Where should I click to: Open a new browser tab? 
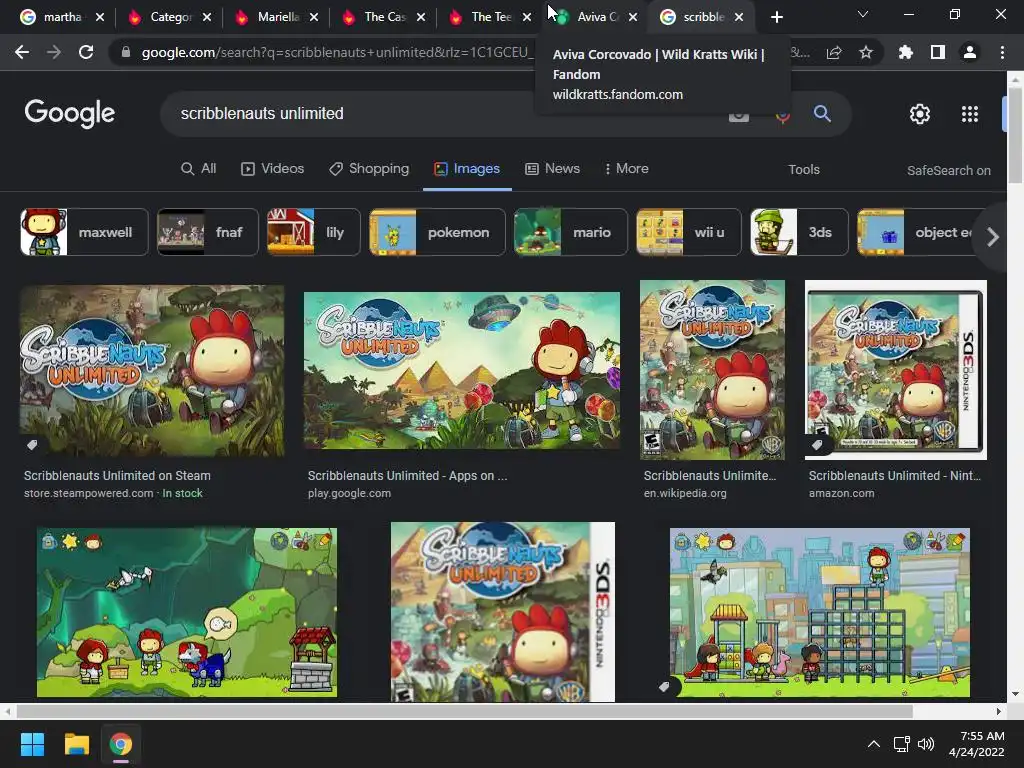click(x=776, y=17)
